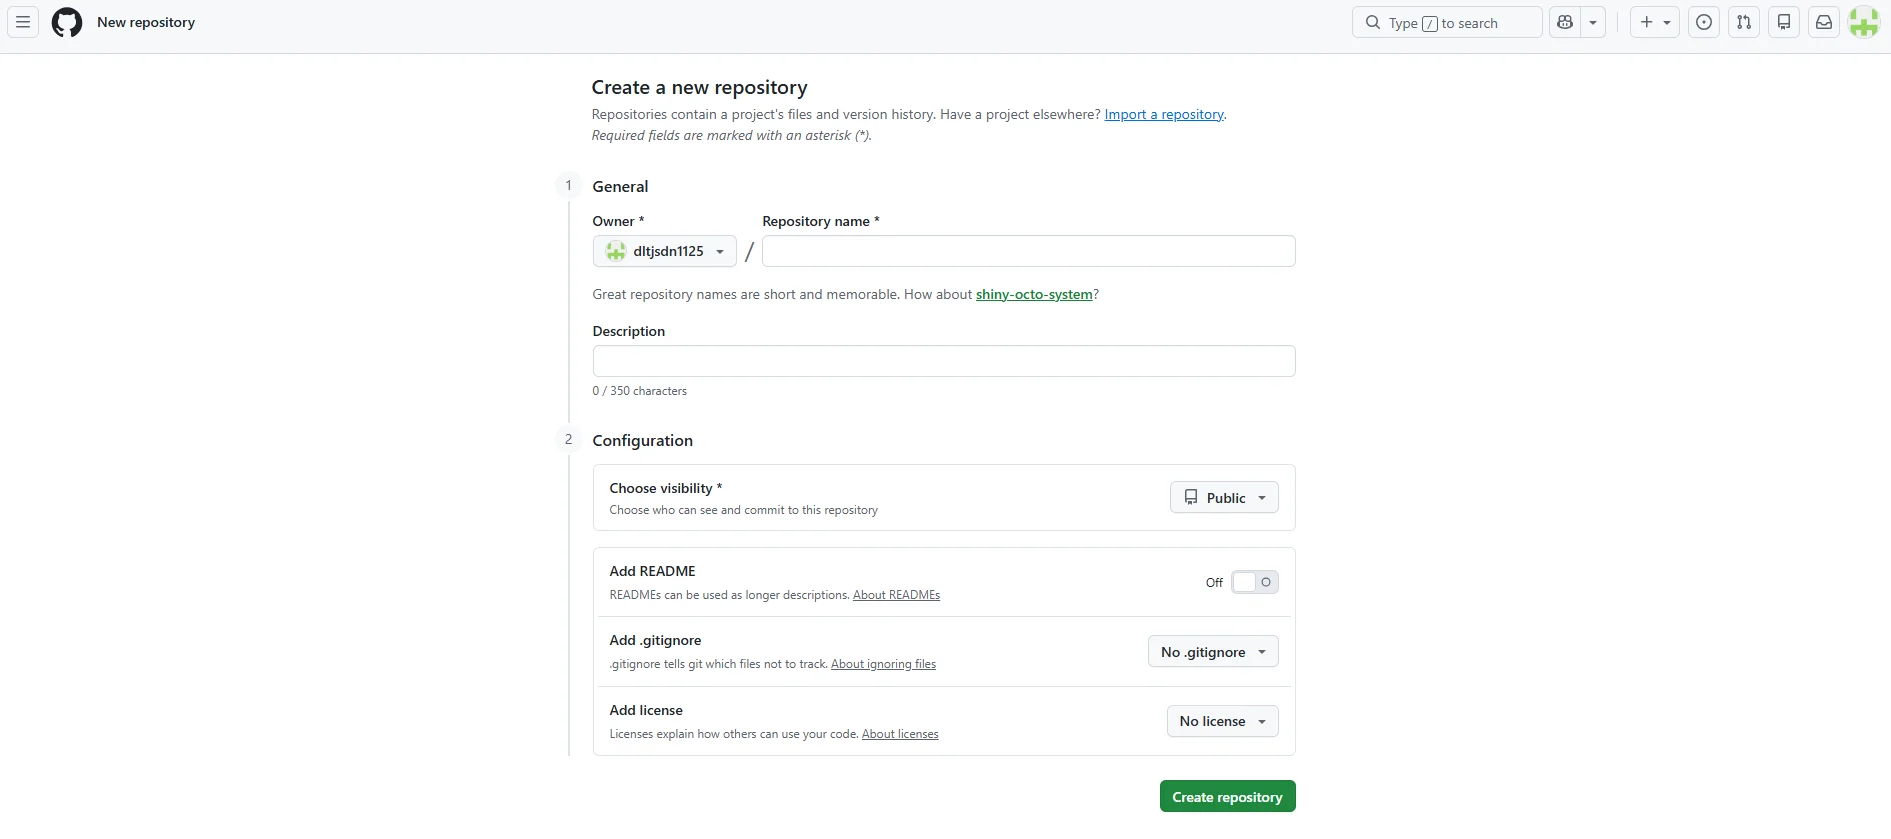Open the Copilot chat icon
The width and height of the screenshot is (1891, 839).
tap(1565, 22)
